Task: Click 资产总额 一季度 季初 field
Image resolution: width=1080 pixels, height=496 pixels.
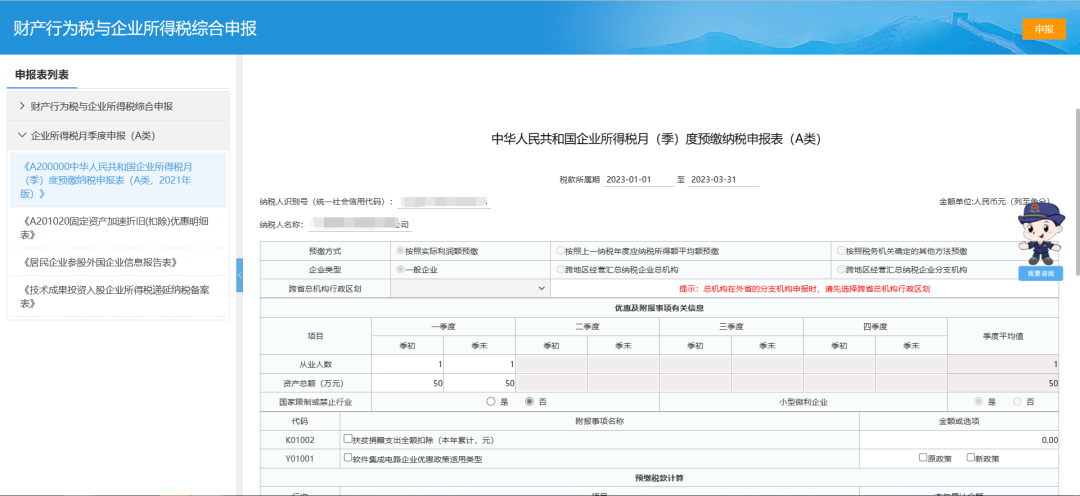Action: click(x=407, y=383)
